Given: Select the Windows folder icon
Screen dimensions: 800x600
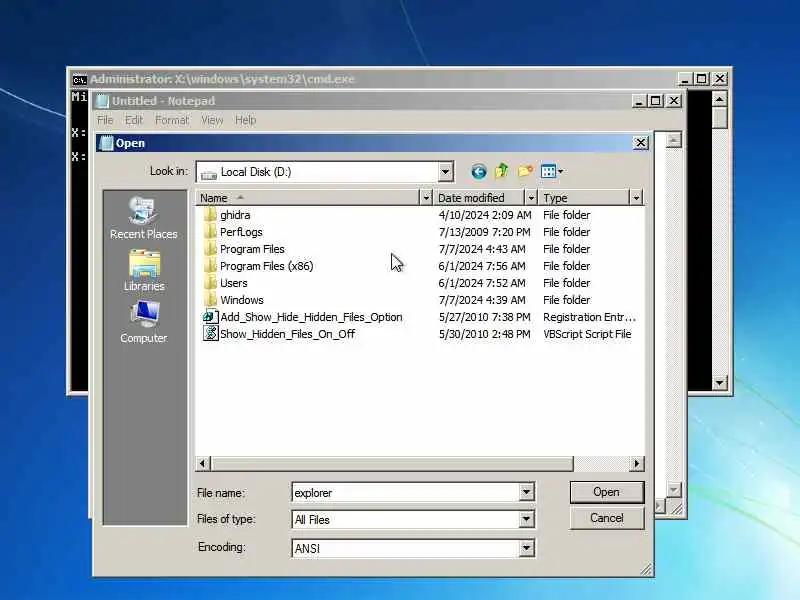Looking at the screenshot, I should [x=210, y=300].
